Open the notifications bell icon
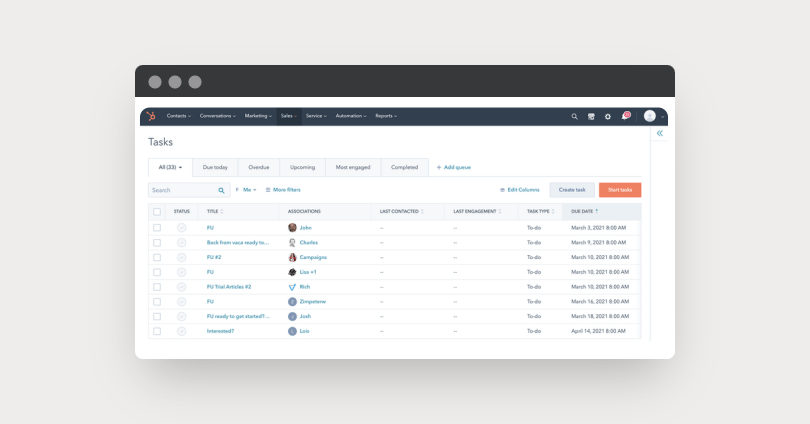The image size is (810, 424). click(625, 116)
